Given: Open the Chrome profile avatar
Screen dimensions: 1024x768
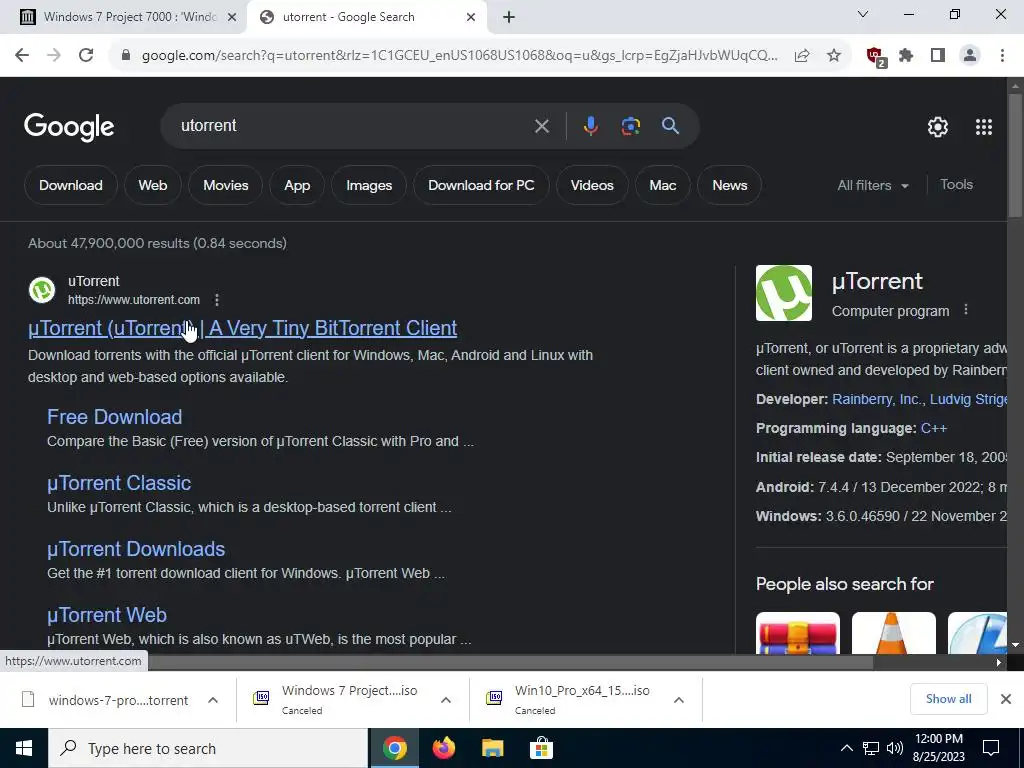Looking at the screenshot, I should (x=970, y=56).
